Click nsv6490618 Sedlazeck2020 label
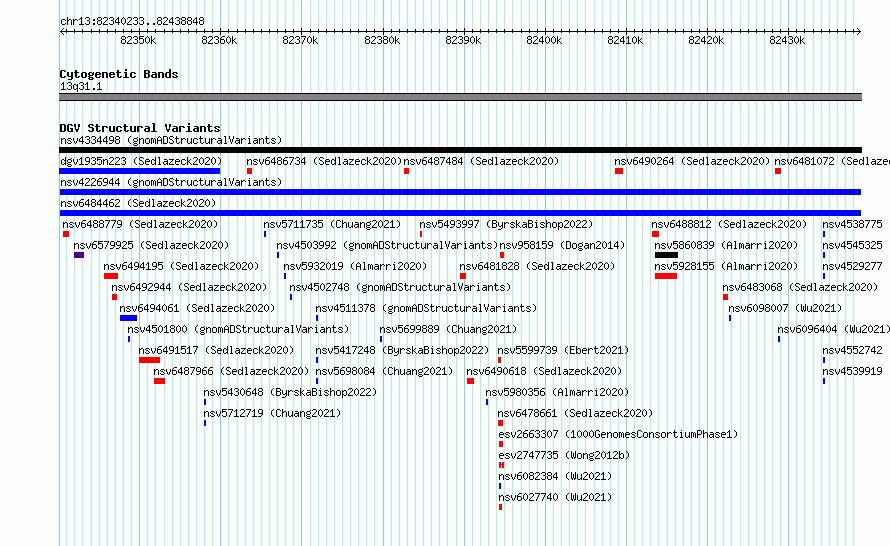 [x=544, y=371]
